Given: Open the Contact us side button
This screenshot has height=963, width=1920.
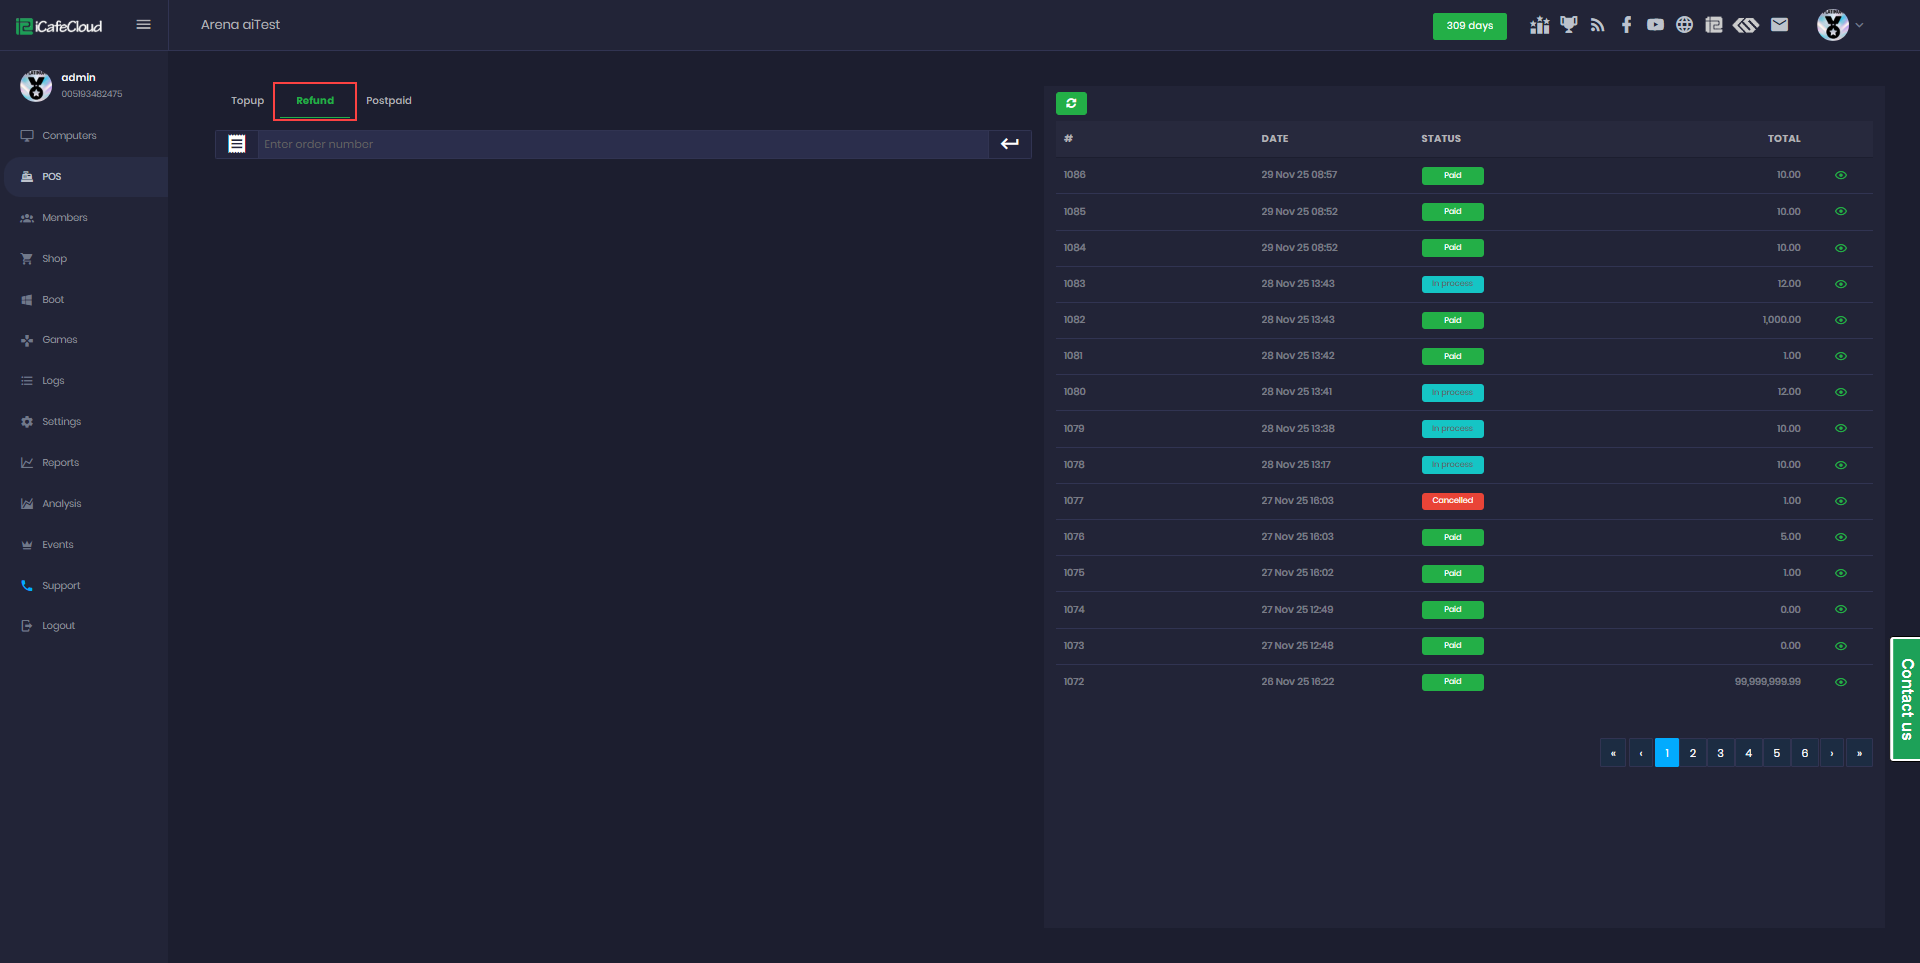Looking at the screenshot, I should pos(1906,699).
